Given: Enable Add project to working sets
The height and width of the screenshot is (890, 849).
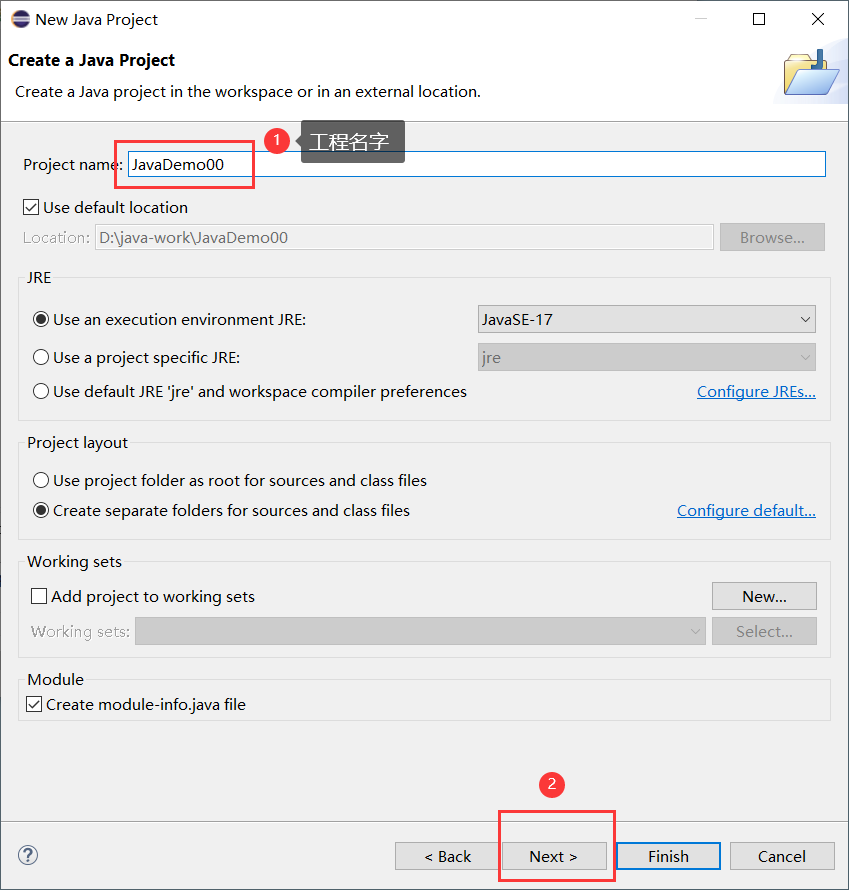Looking at the screenshot, I should pos(39,596).
